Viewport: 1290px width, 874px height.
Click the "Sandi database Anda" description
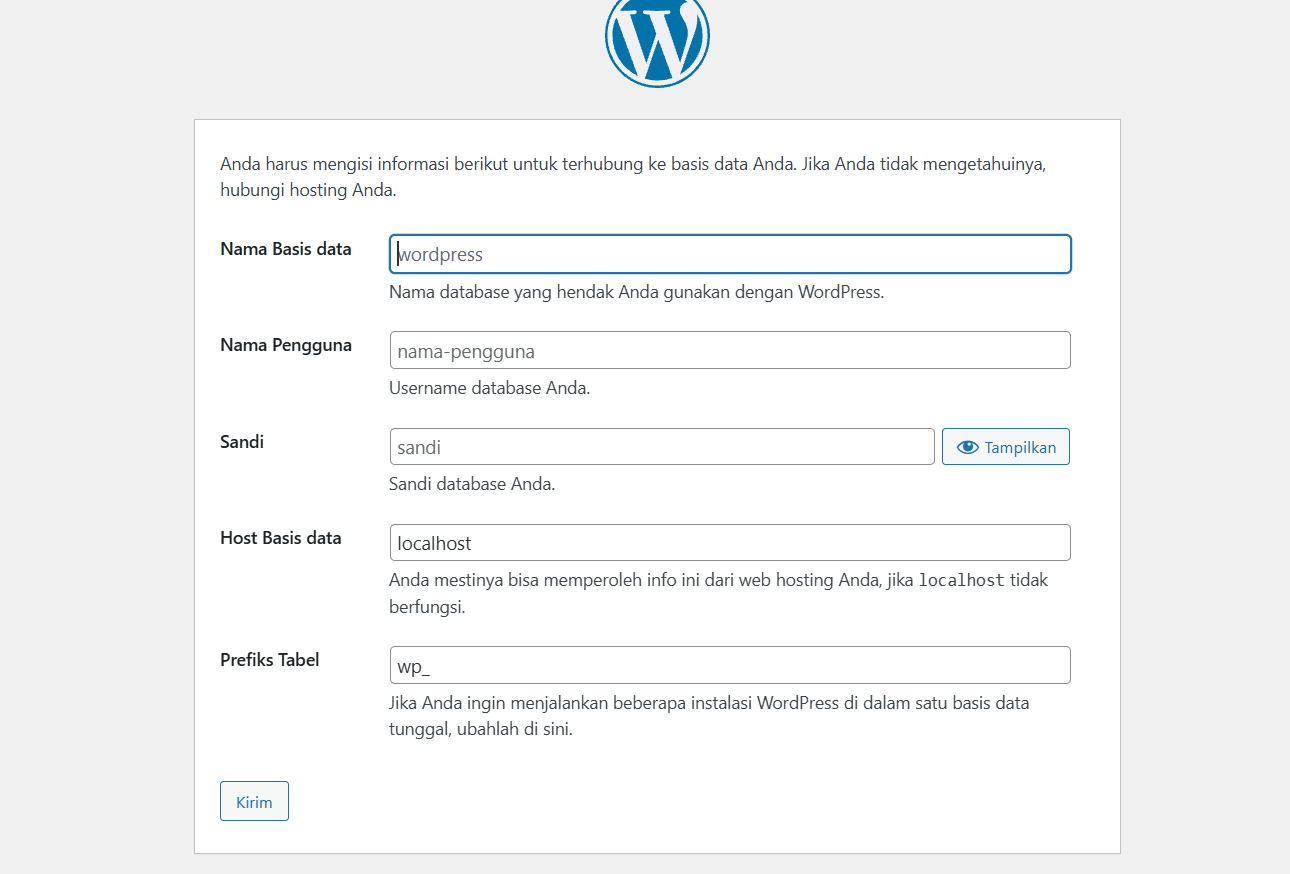coord(471,484)
